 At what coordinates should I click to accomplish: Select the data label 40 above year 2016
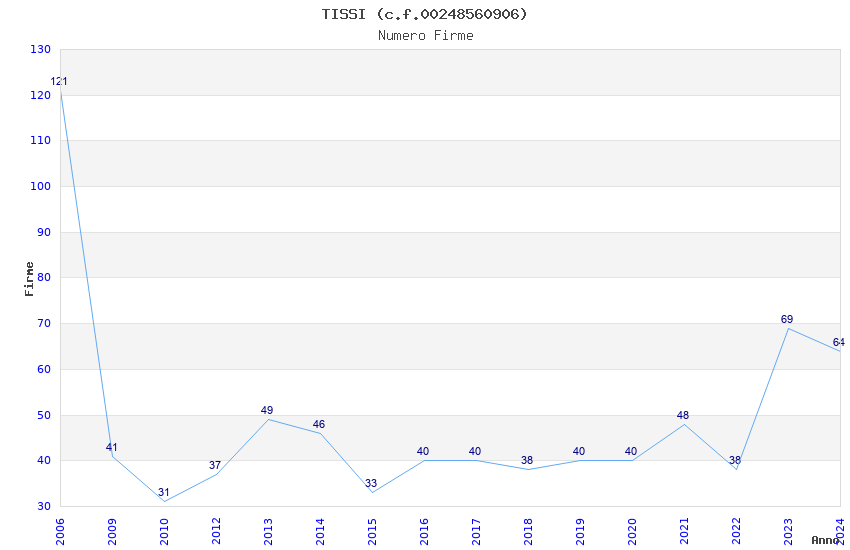coord(423,451)
